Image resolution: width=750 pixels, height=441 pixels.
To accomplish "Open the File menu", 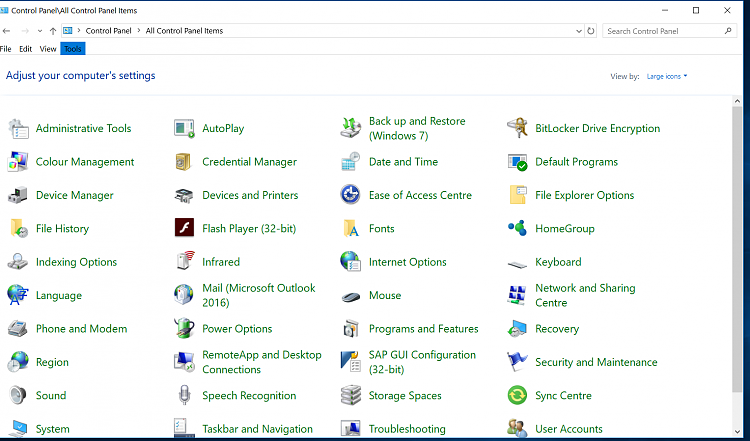I will (x=6, y=48).
